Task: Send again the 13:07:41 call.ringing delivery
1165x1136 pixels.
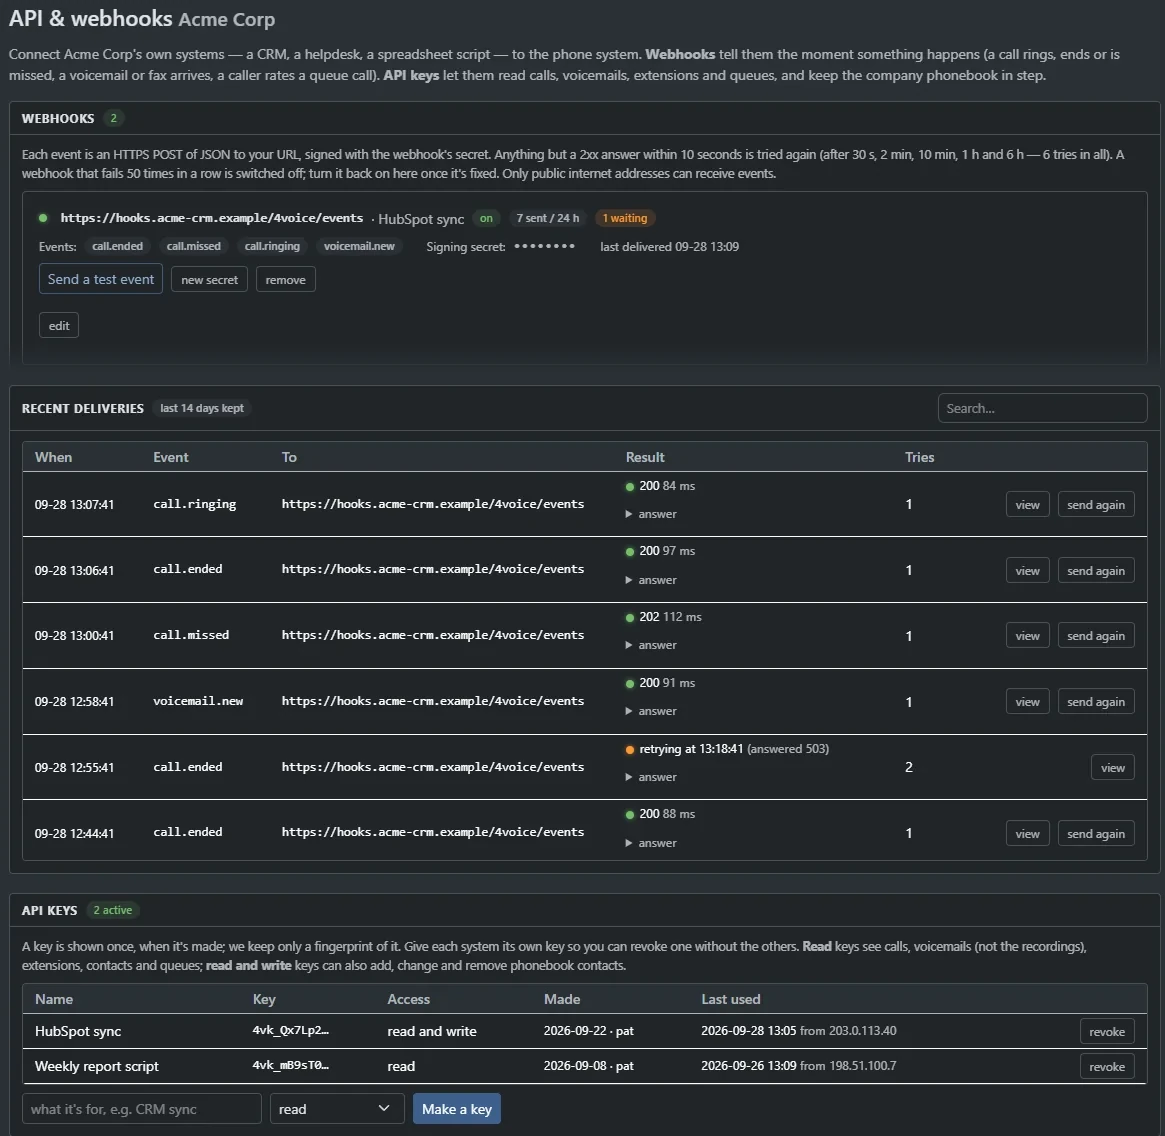Action: (1096, 504)
